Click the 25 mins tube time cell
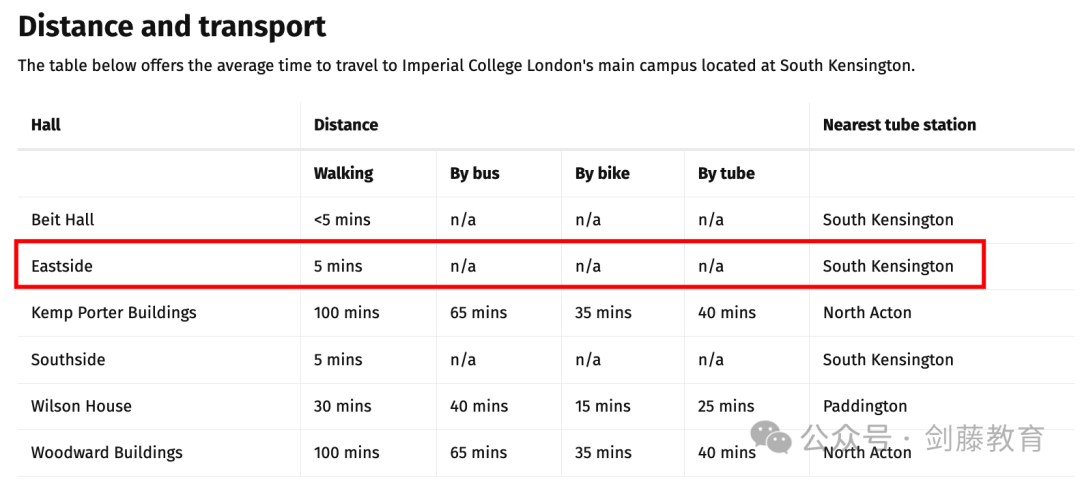Viewport: 1080px width, 482px height. 726,406
